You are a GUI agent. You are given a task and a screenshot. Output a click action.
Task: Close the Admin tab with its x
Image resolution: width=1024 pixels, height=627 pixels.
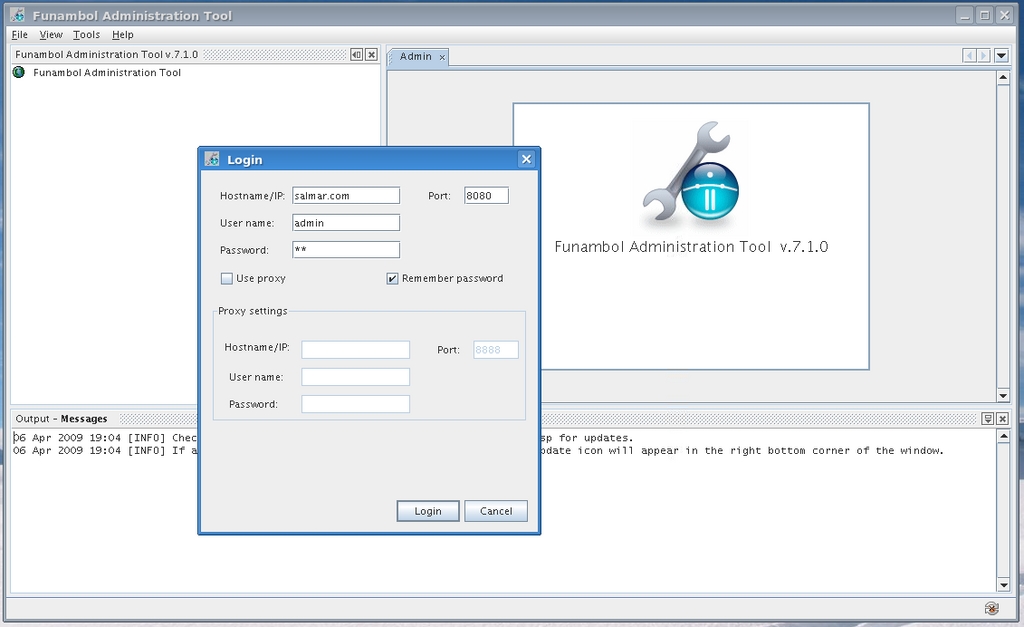point(442,57)
